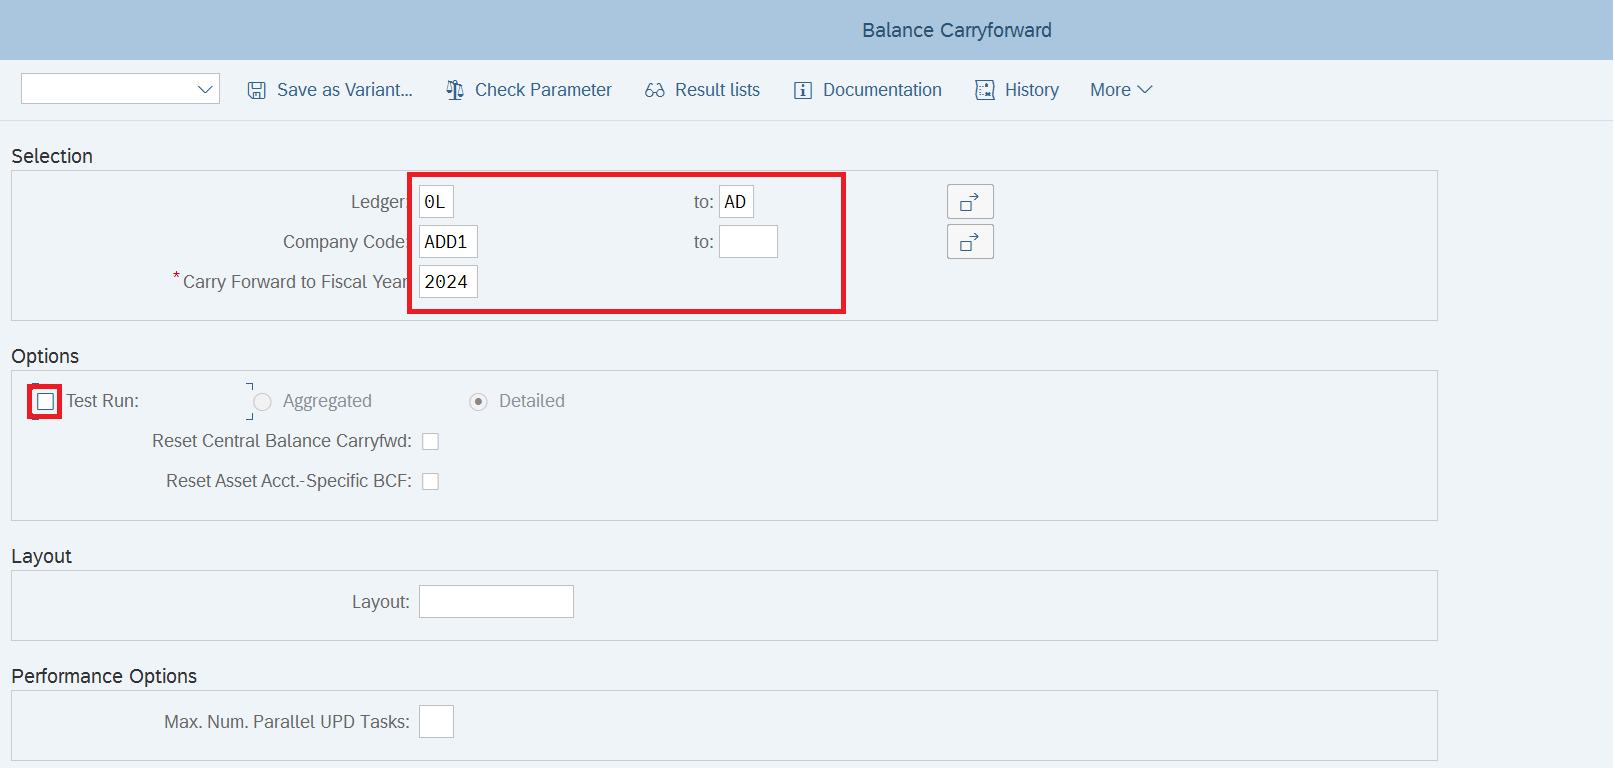Enable the Test Run checkbox
Viewport: 1615px width, 768px height.
[45, 401]
